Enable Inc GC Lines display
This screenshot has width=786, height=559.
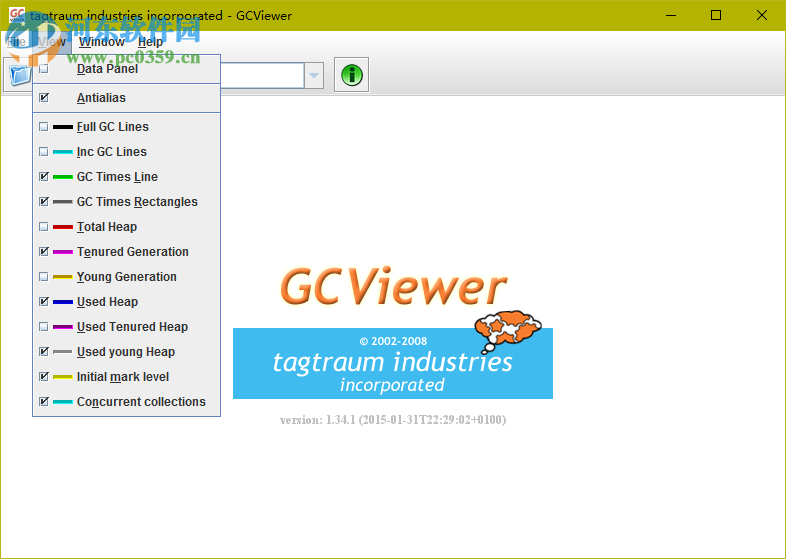126,152
